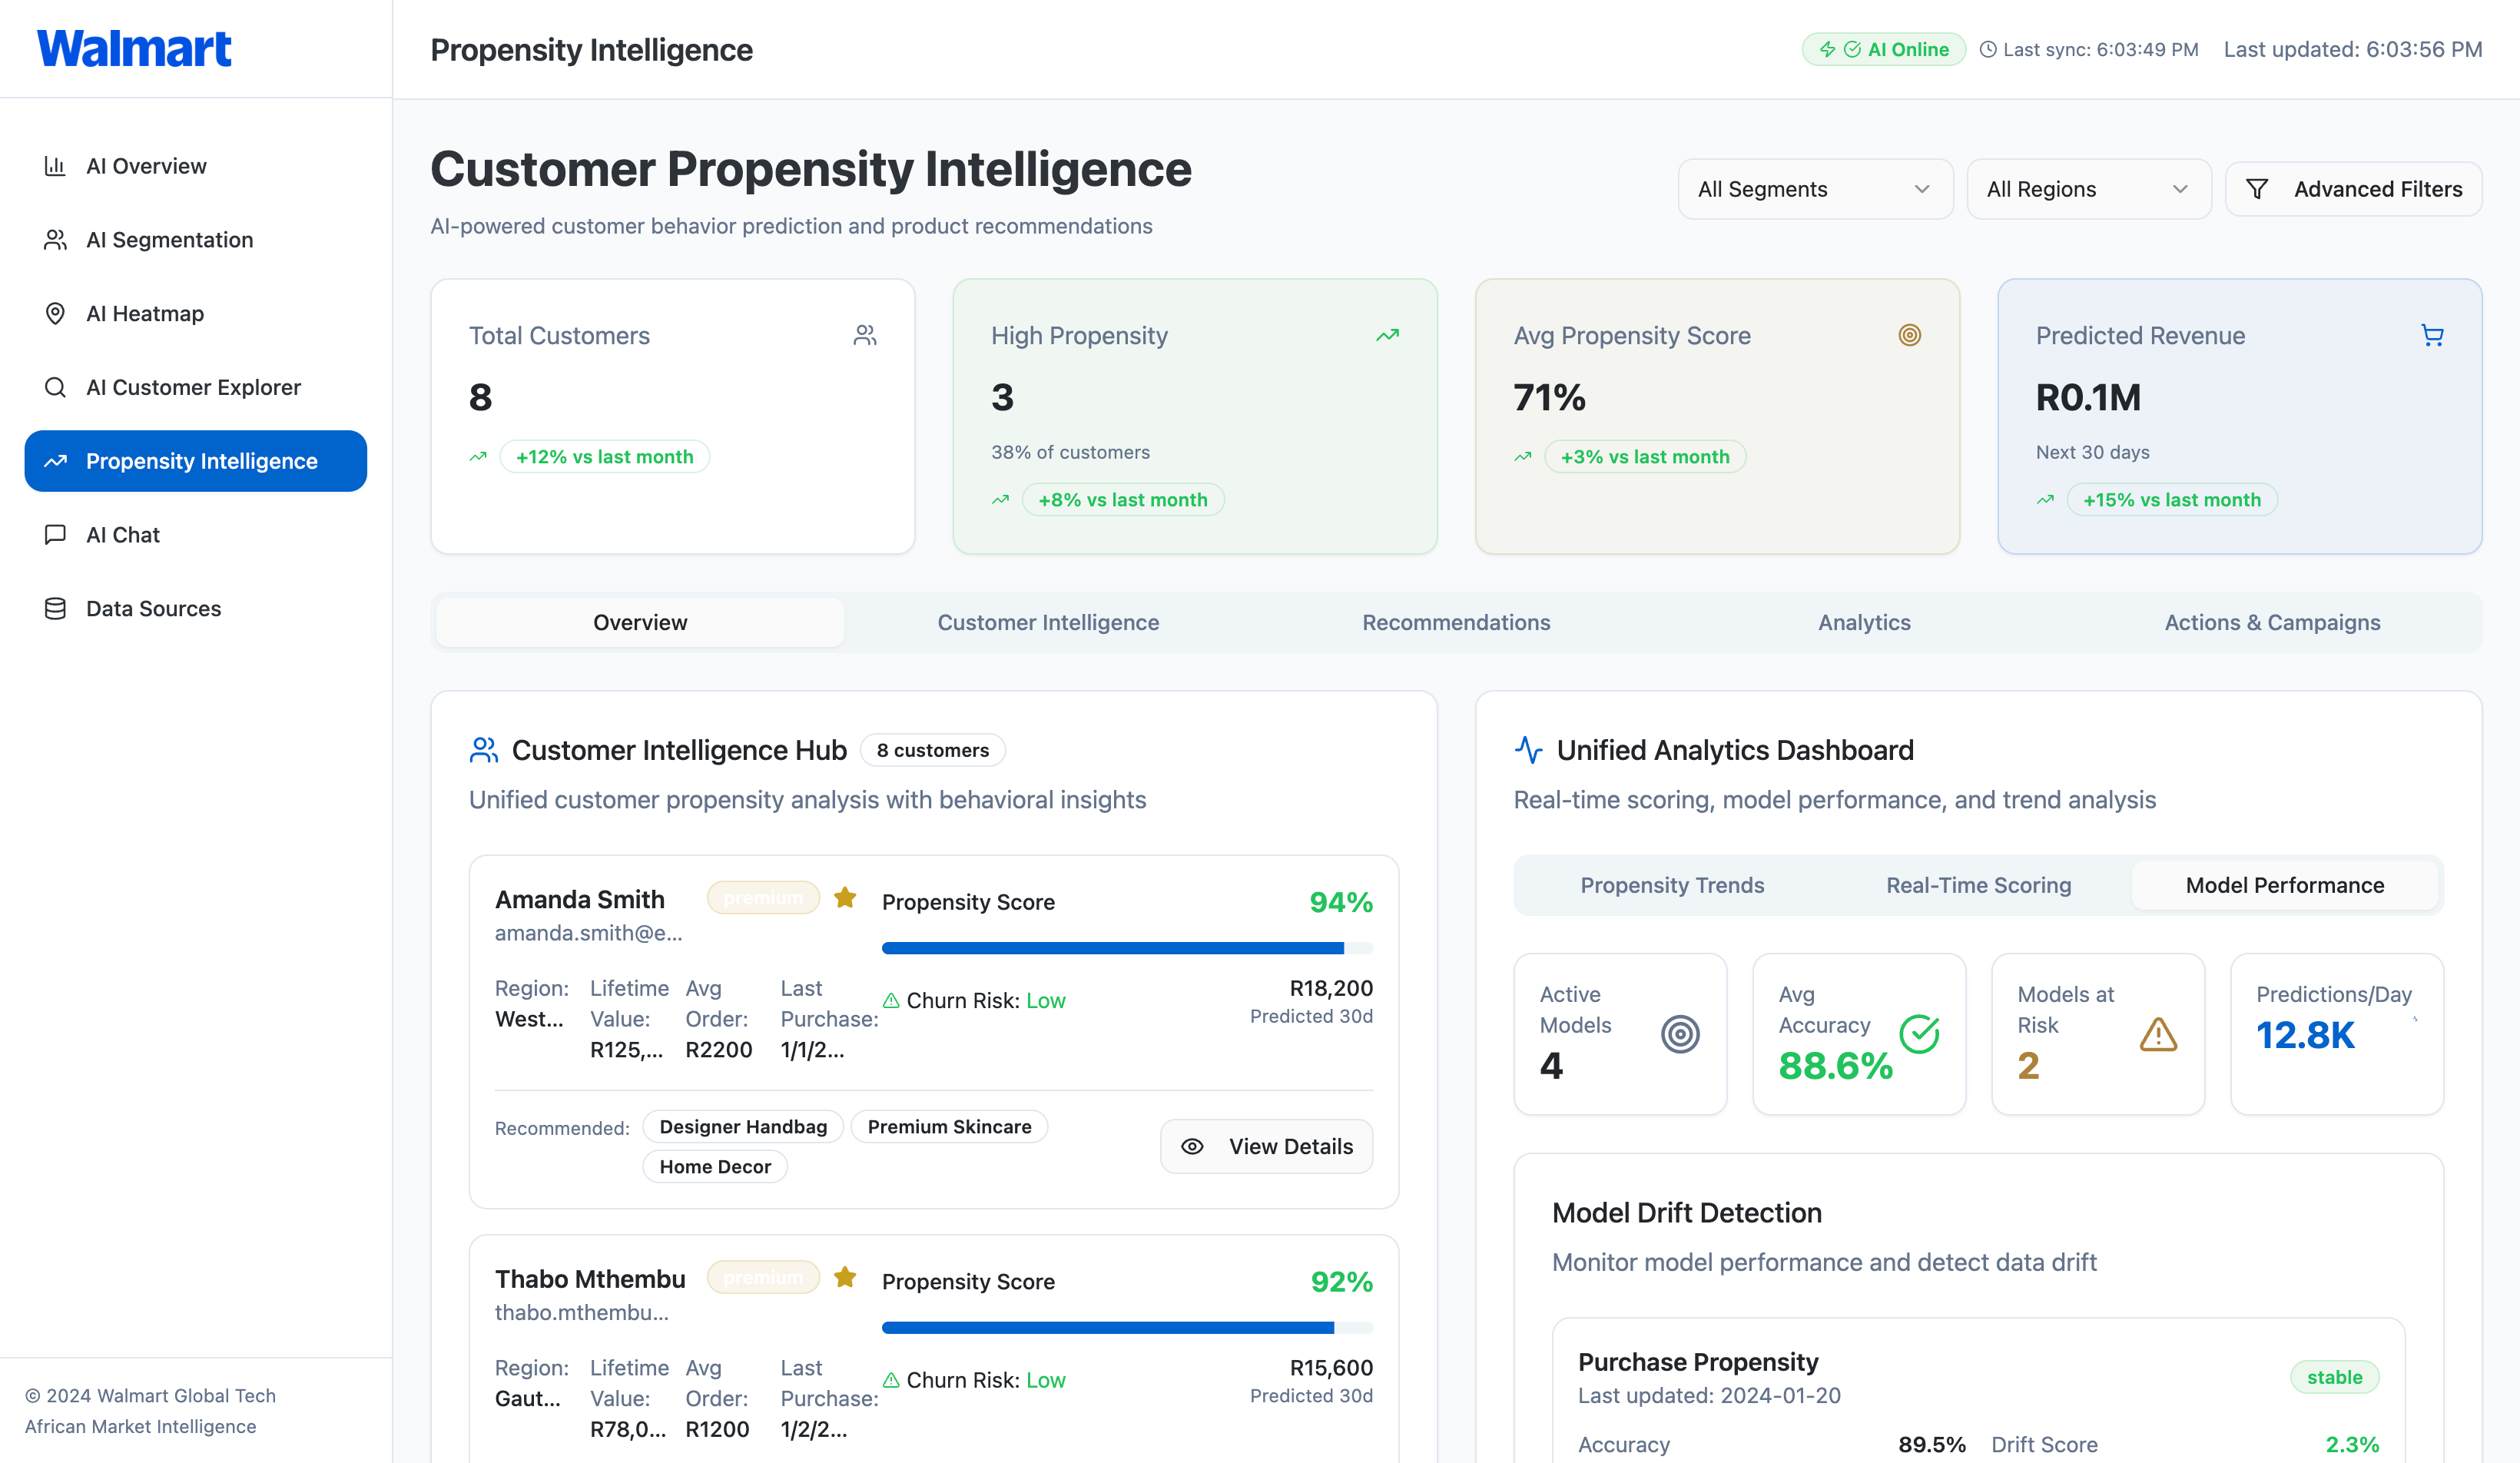Open the Recommendations tab

[x=1456, y=622]
